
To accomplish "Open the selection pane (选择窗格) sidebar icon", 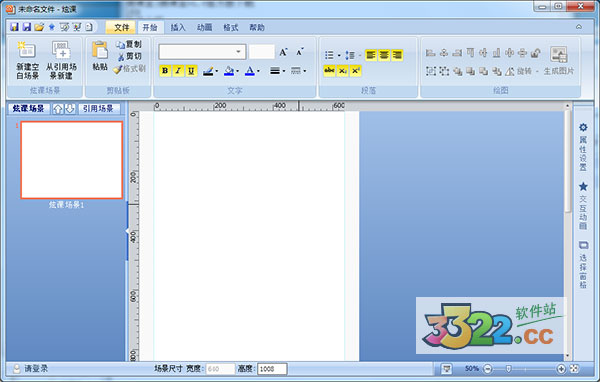I will click(x=583, y=264).
